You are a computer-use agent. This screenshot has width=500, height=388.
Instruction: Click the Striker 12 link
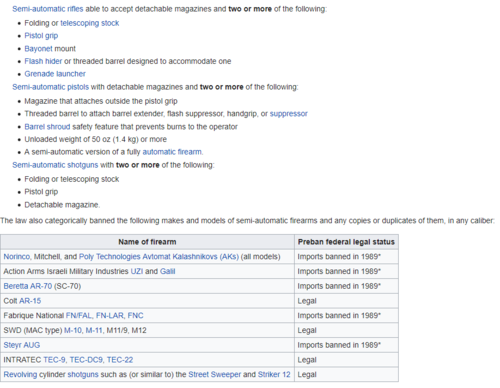(x=274, y=374)
